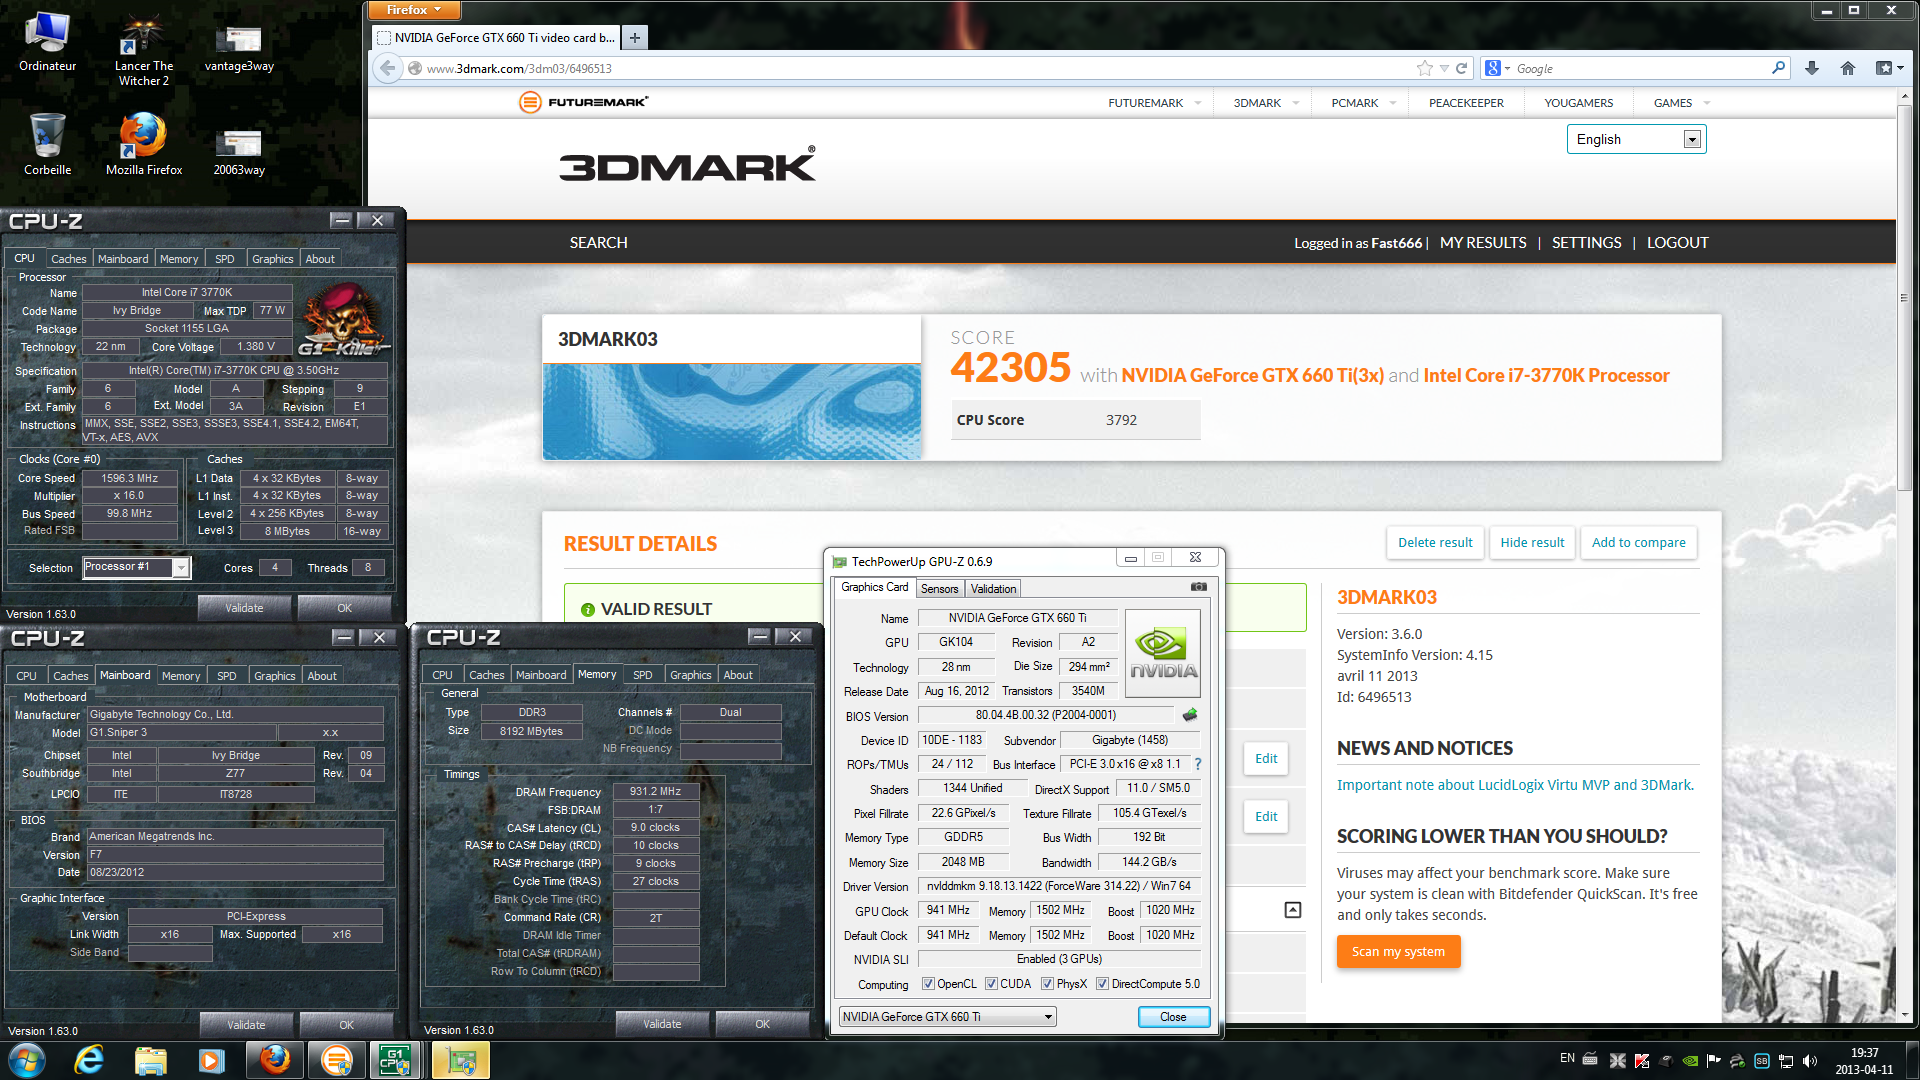Select the Lancer The Witcher 2 desktop shortcut
The image size is (1920, 1080).
click(x=144, y=50)
